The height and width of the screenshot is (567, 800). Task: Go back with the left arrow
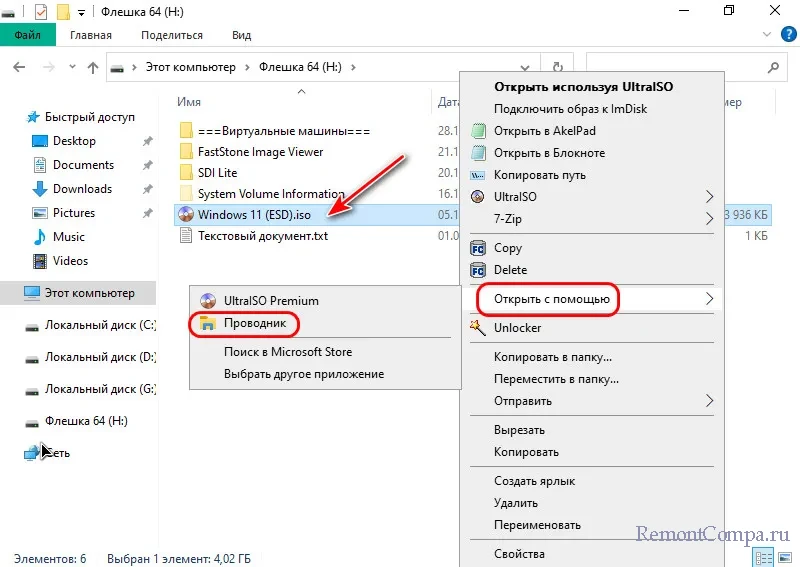pos(19,67)
